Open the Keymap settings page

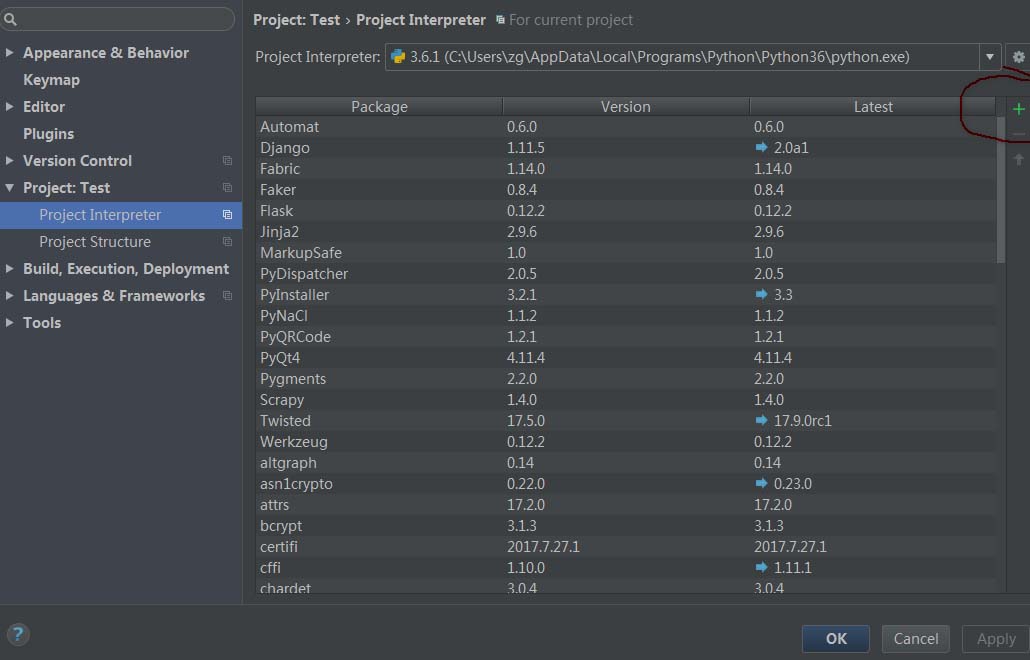(x=51, y=79)
